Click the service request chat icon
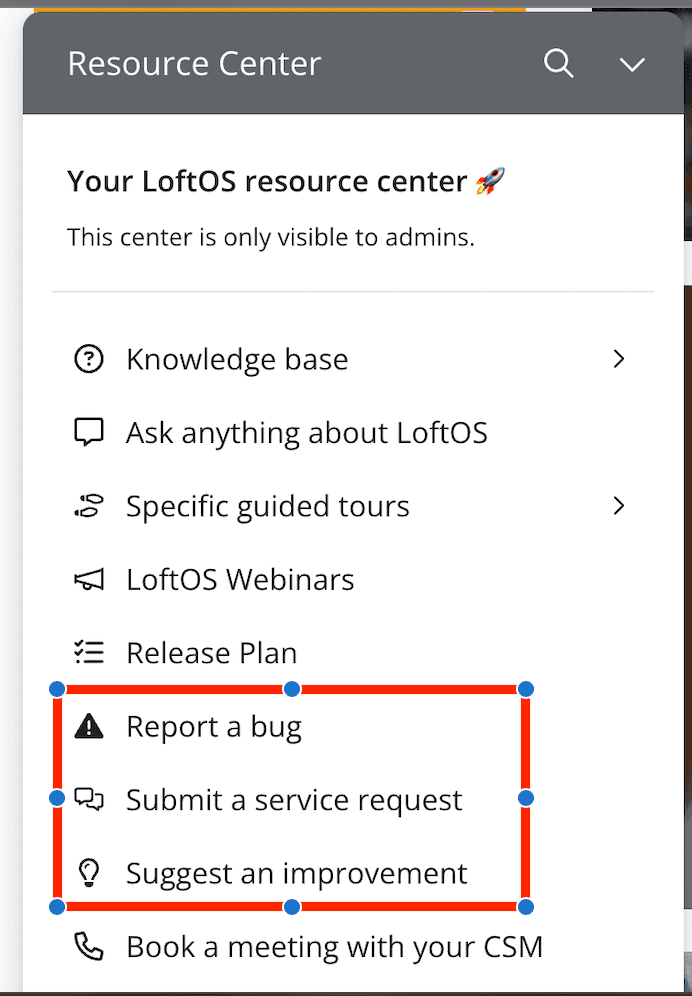692x996 pixels. [x=89, y=800]
